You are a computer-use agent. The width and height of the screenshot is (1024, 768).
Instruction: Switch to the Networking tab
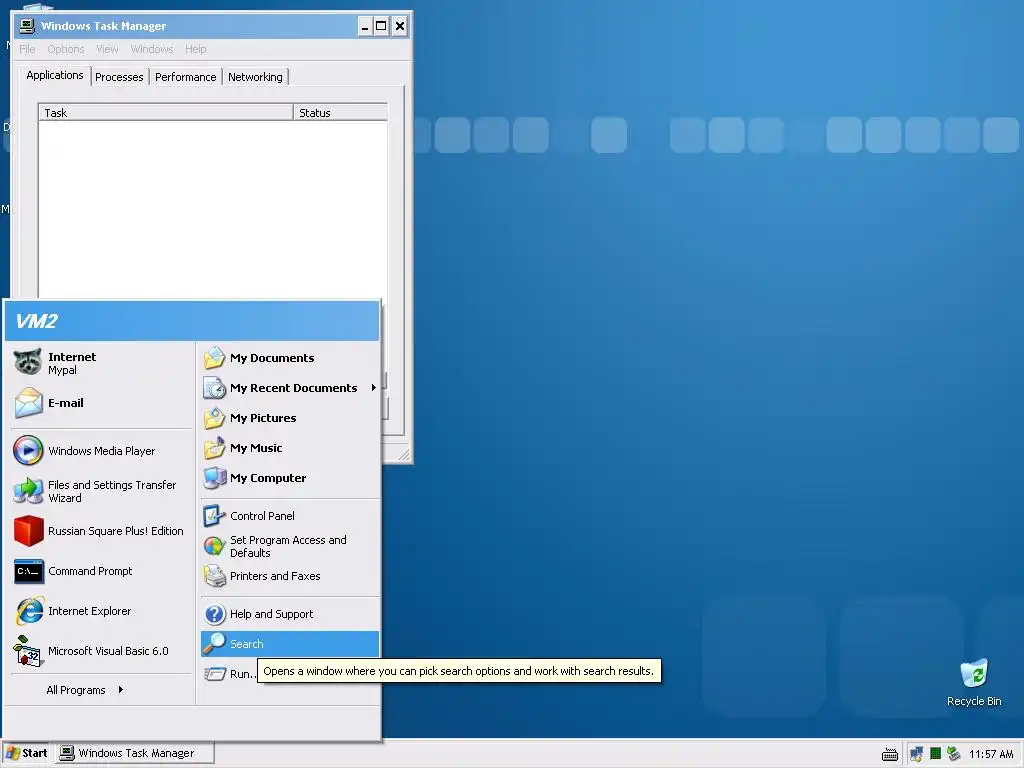click(x=255, y=77)
